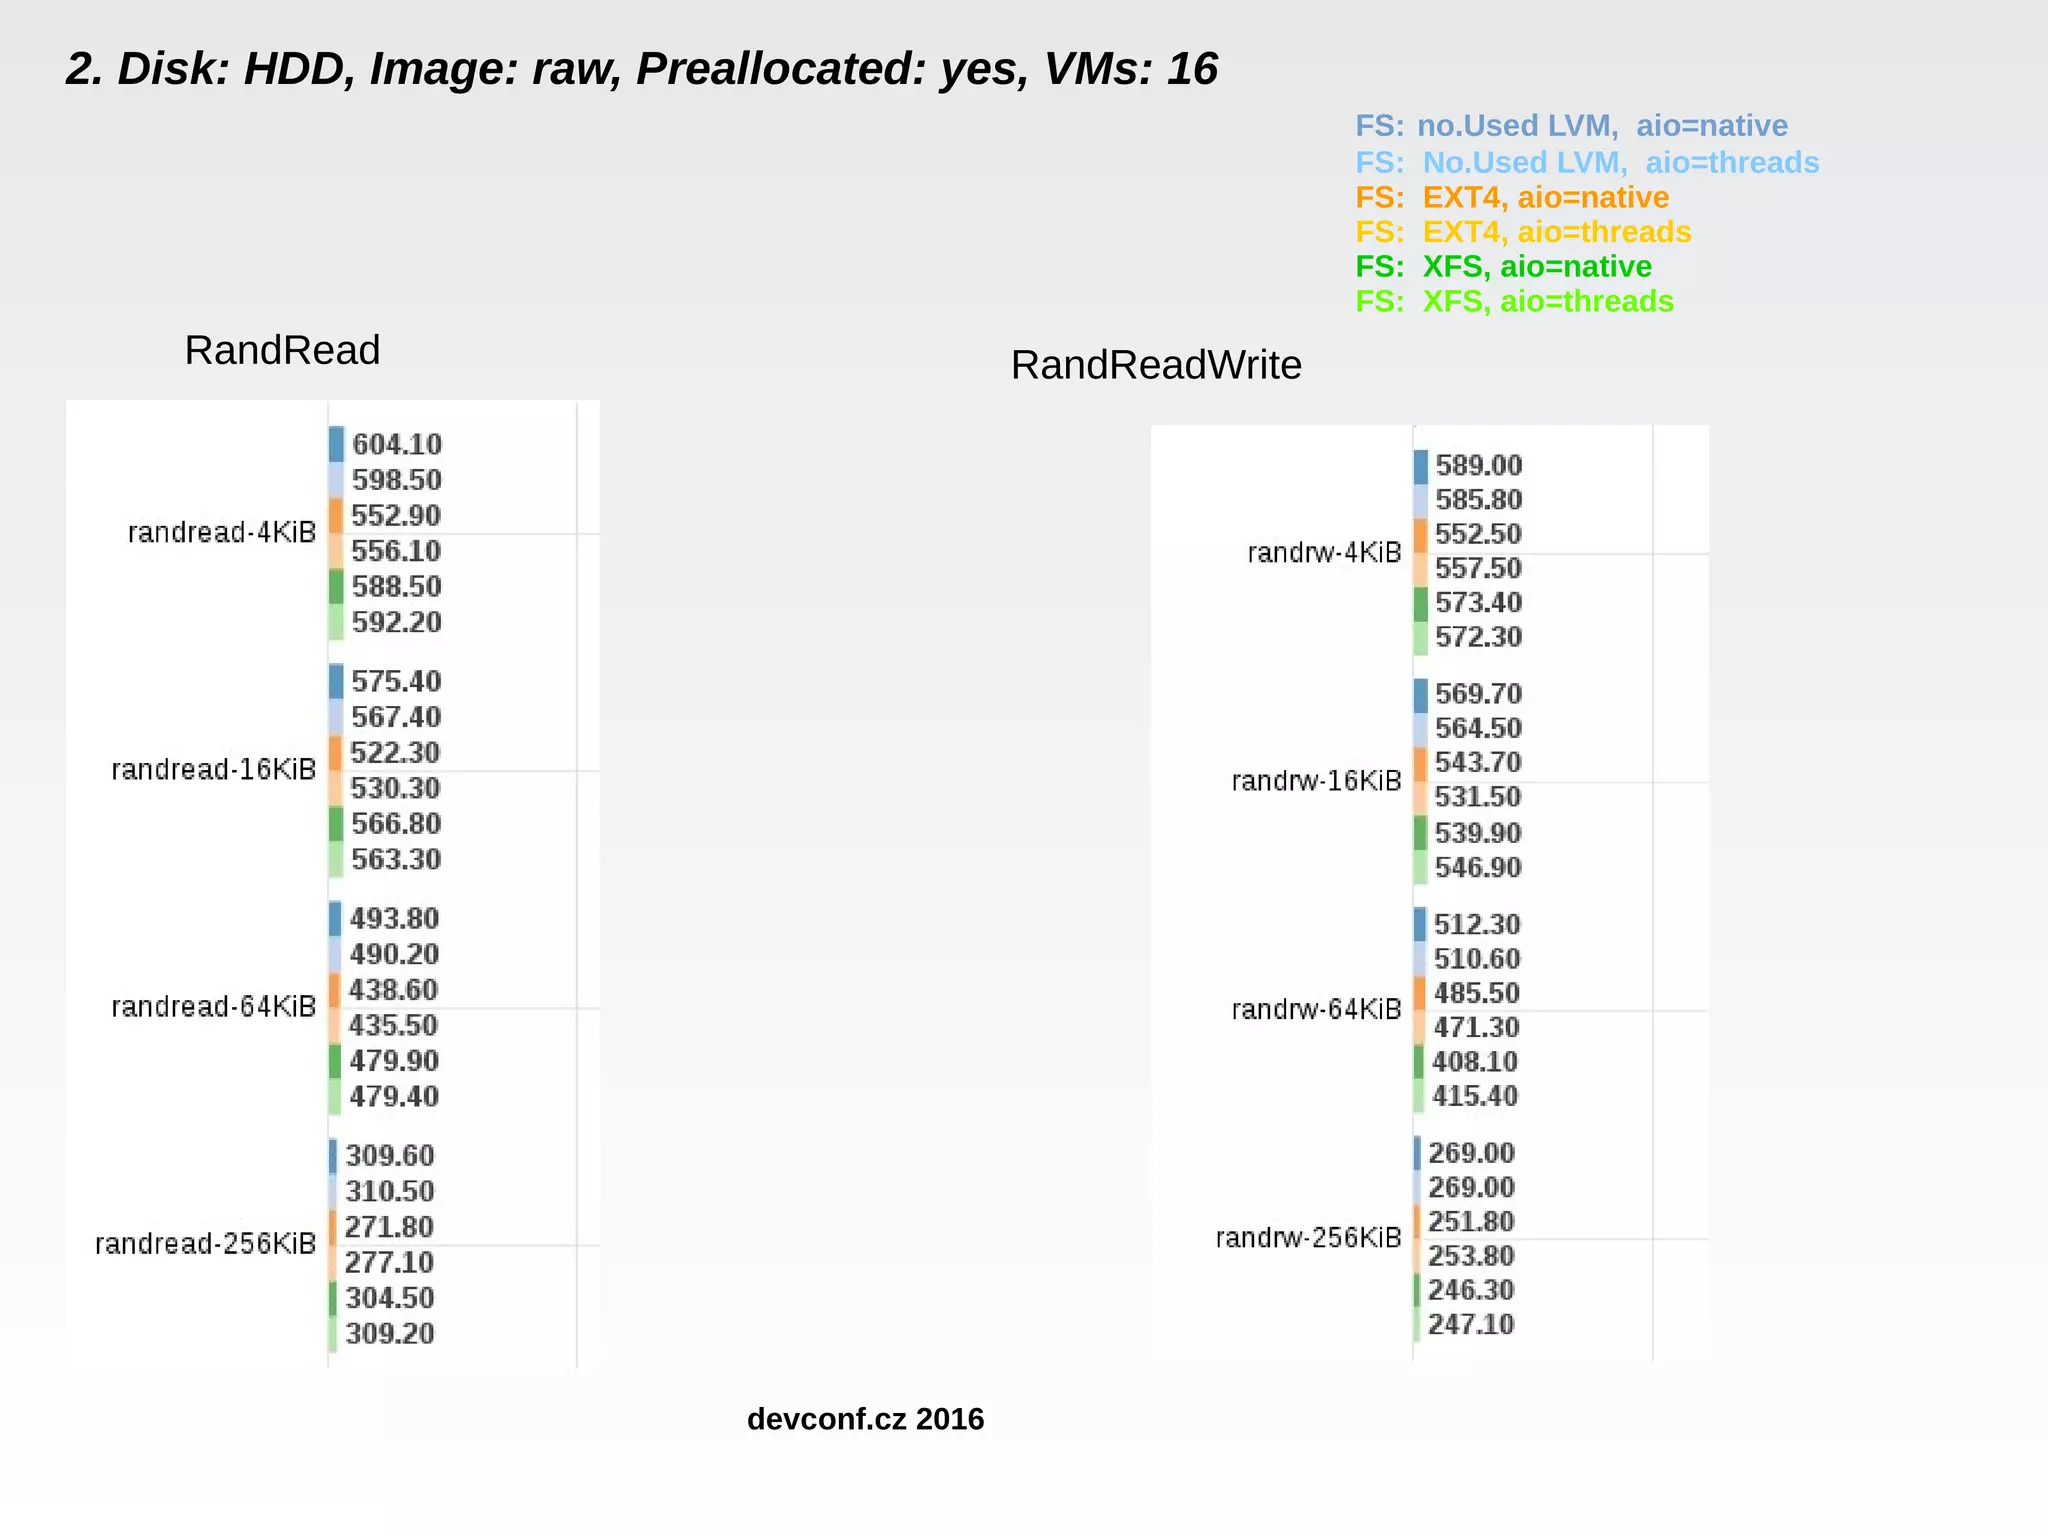Click the 512.30 value

coord(1477,924)
